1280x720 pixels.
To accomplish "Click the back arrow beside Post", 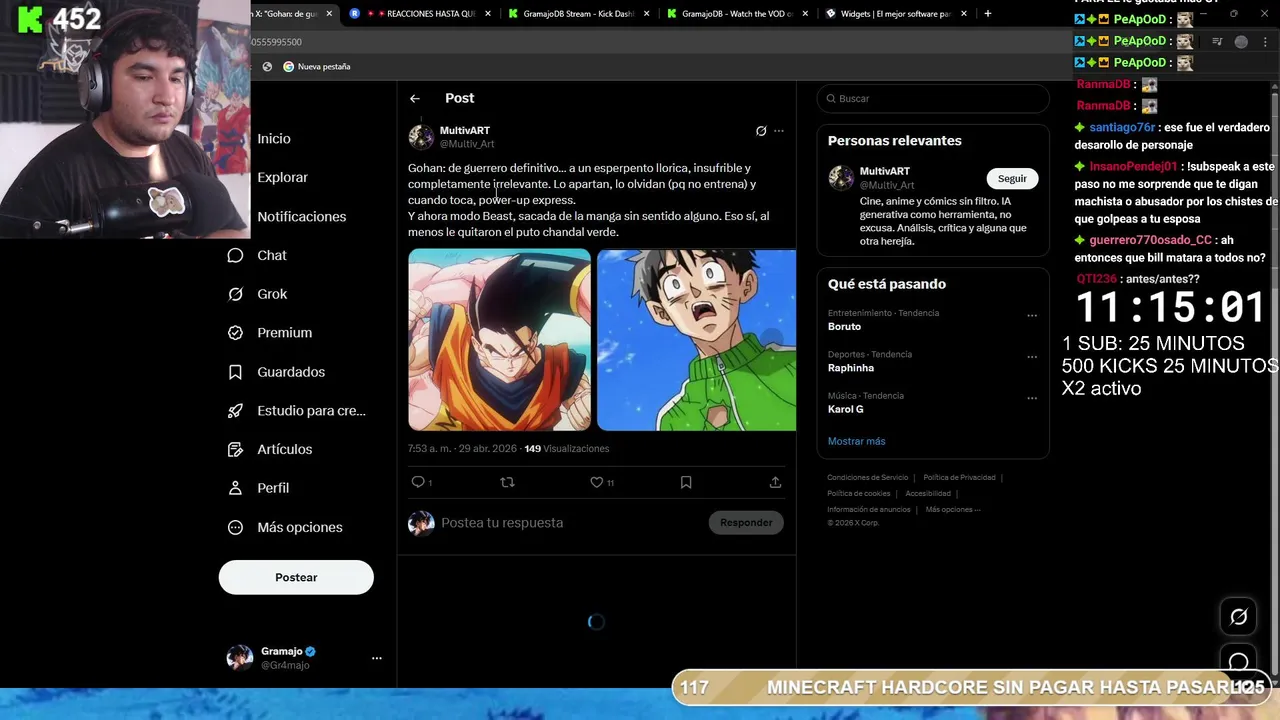I will [415, 98].
